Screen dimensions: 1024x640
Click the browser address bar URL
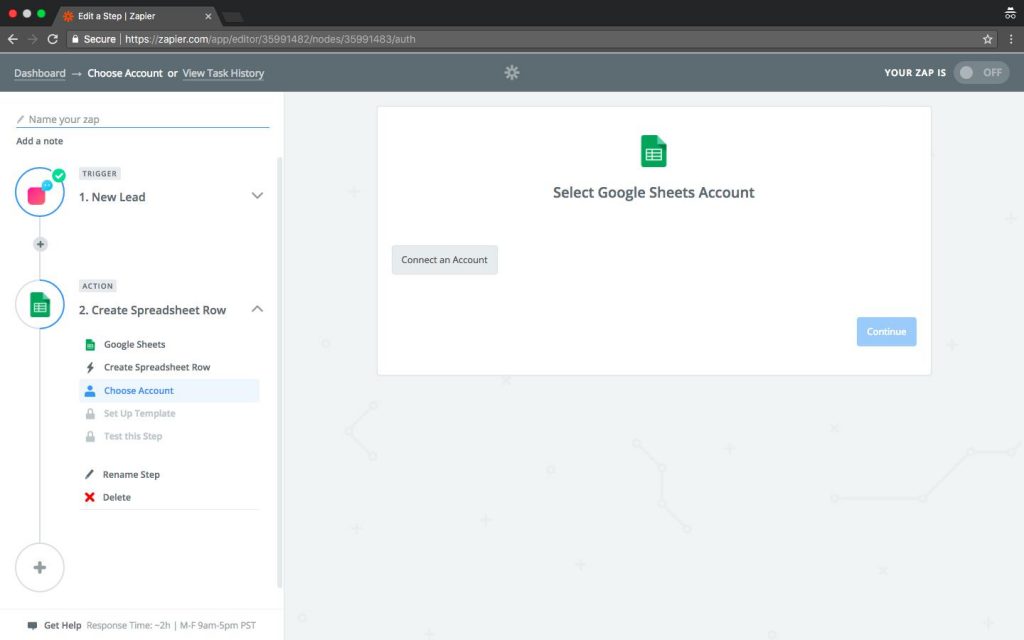(270, 39)
